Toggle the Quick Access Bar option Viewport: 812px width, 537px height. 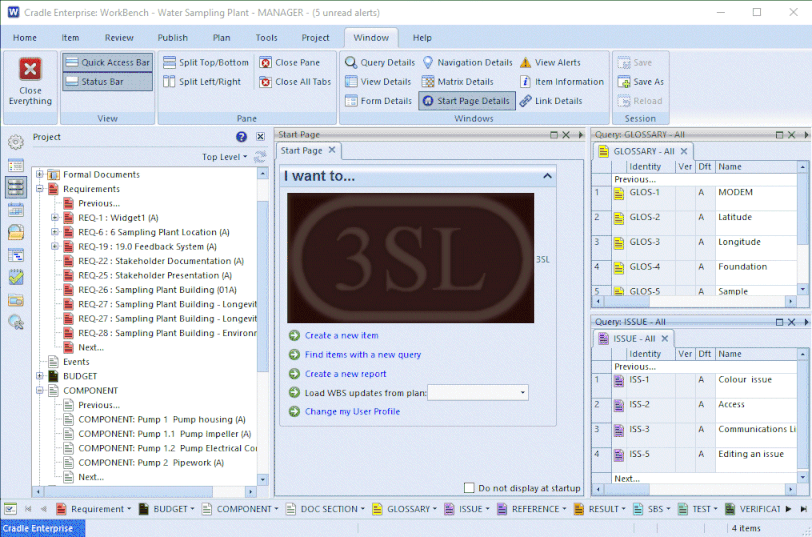click(x=108, y=63)
